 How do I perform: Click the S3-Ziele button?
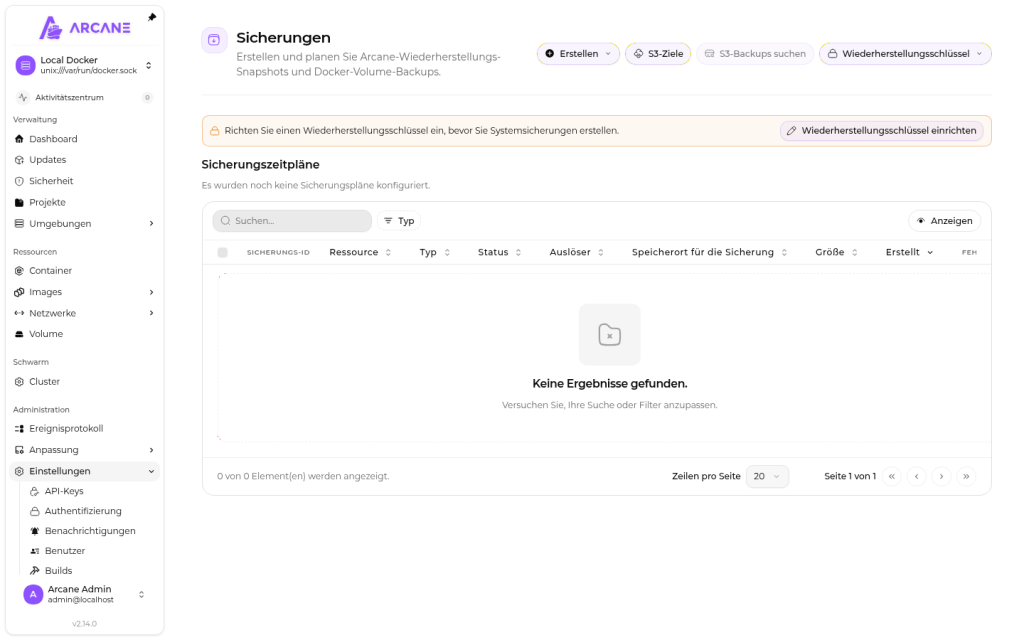pos(658,54)
